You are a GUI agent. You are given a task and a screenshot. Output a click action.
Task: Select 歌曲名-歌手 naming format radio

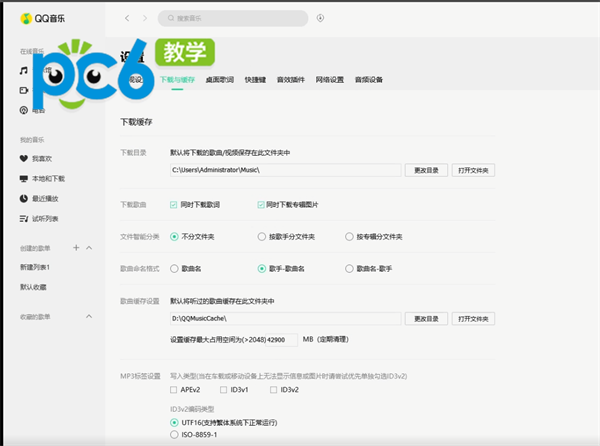click(349, 269)
